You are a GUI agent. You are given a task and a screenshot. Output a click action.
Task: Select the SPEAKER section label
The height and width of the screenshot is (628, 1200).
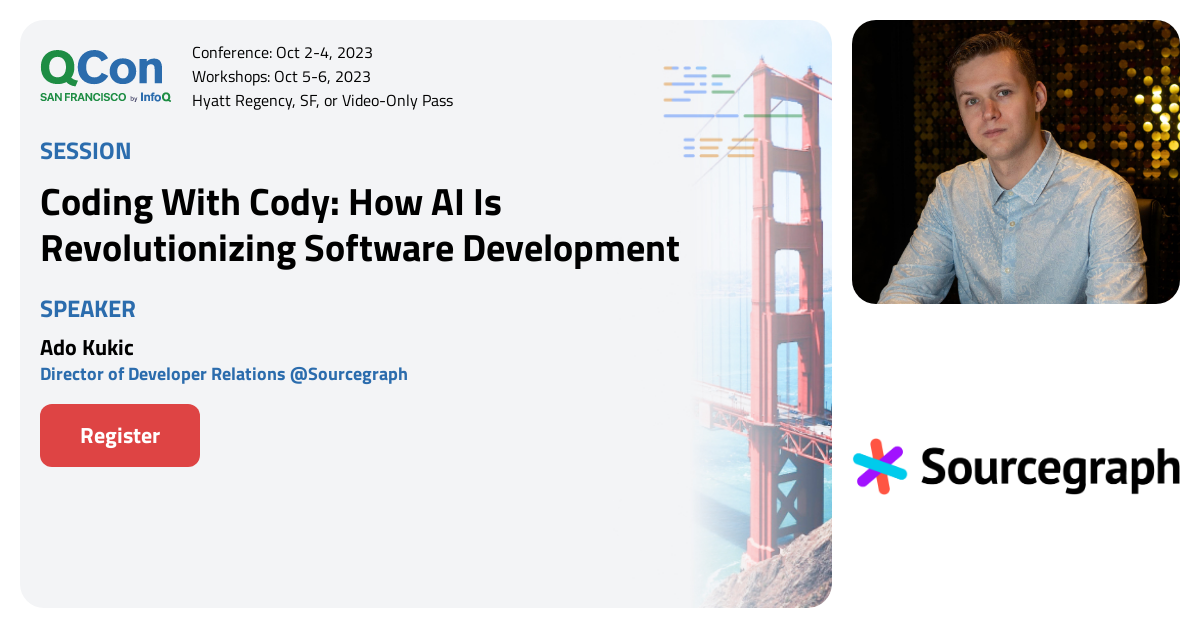(88, 309)
